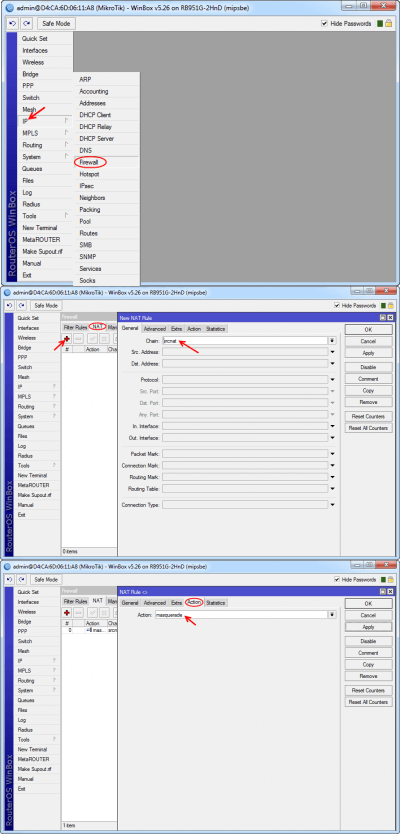Screen dimensions: 400x834
Task: Click the red plus icon above the masquerade rule row
Action: [x=67, y=613]
